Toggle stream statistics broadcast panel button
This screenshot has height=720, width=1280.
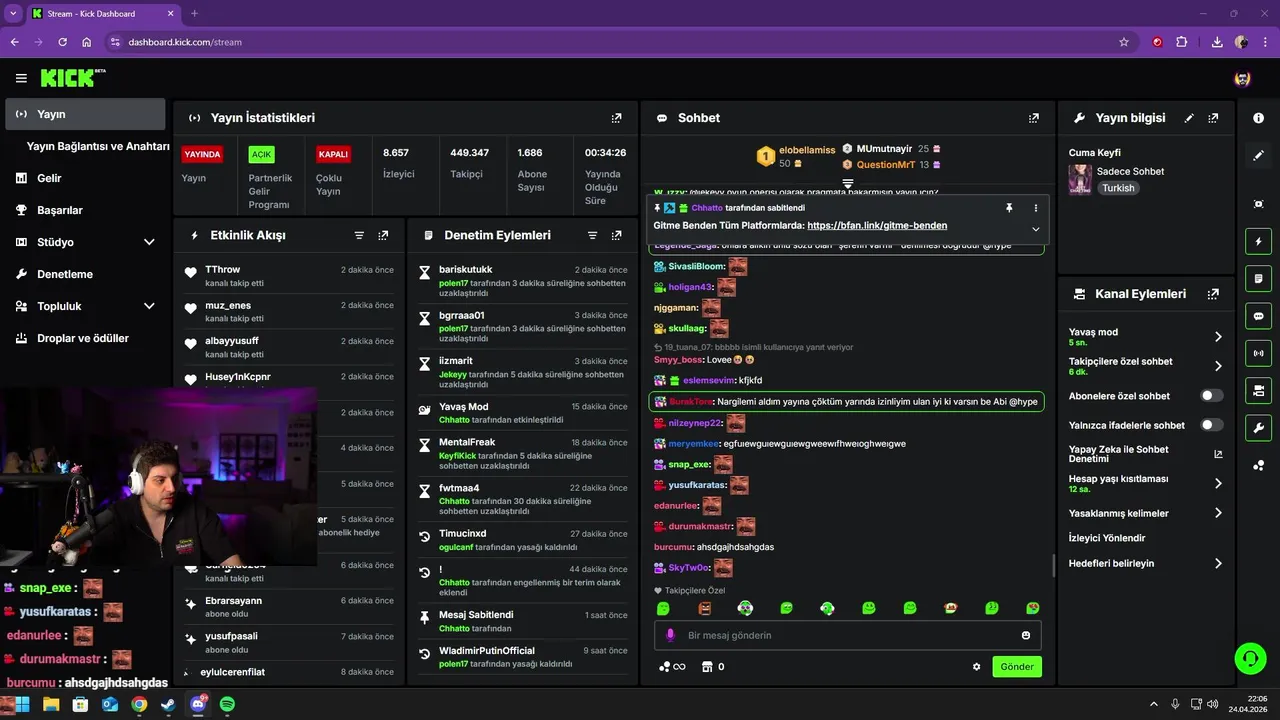tap(1258, 353)
